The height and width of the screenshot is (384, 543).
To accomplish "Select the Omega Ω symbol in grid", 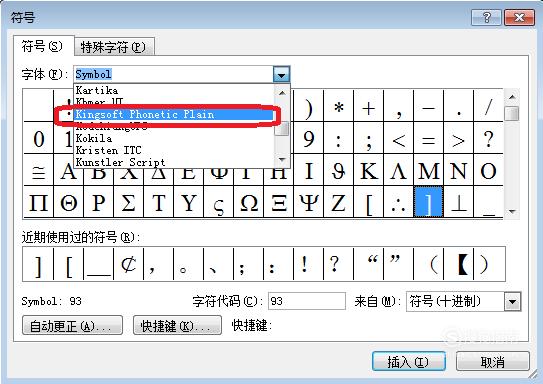I will (x=249, y=202).
